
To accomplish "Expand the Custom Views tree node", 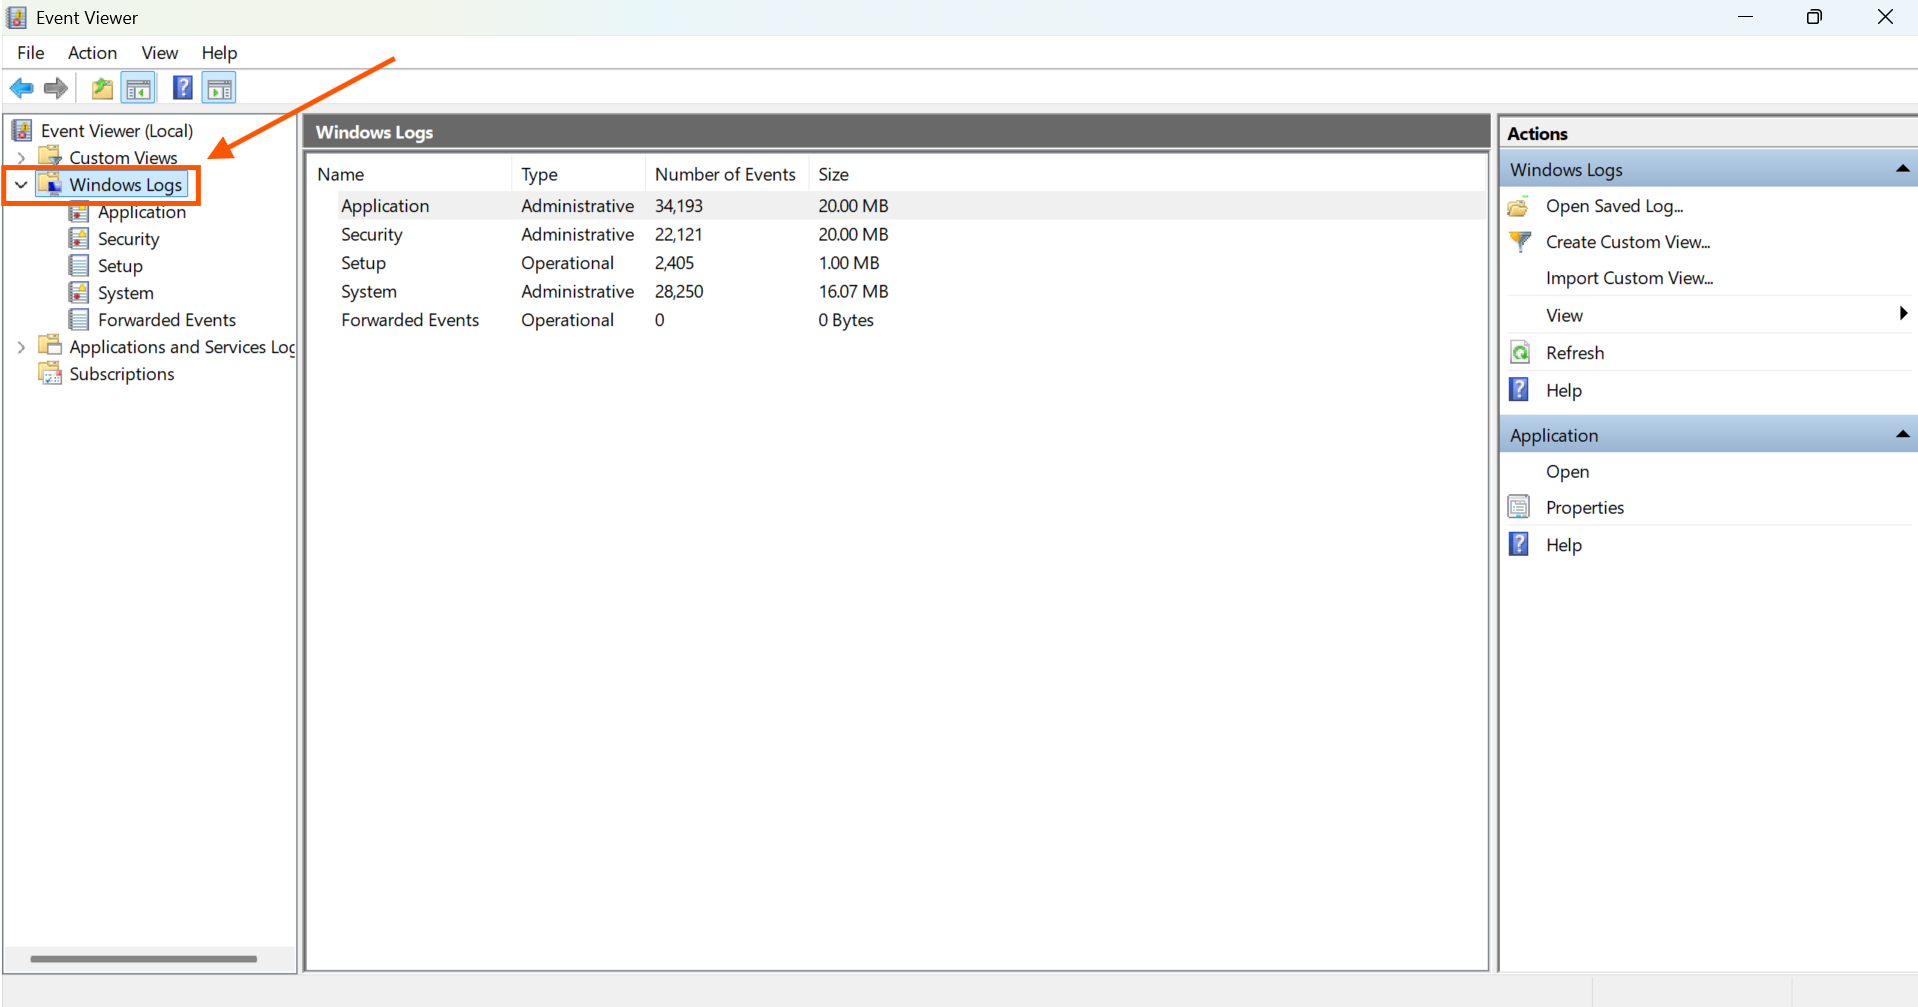I will tap(21, 158).
